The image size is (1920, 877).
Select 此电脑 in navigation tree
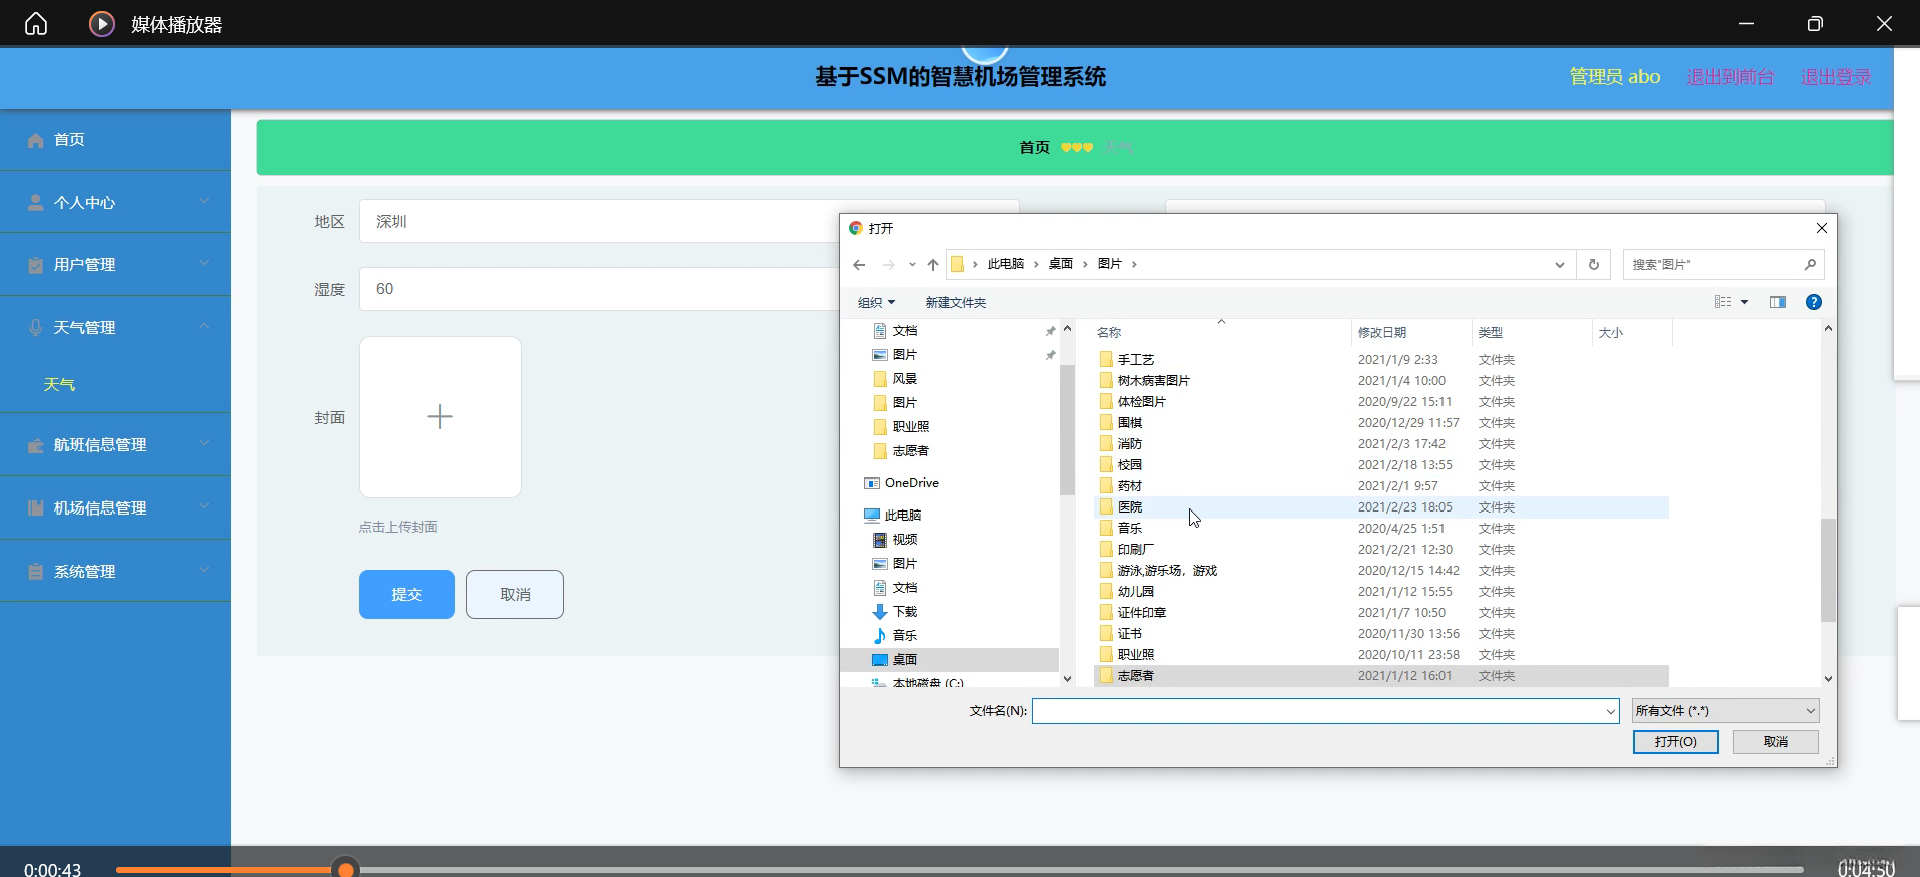pos(892,515)
